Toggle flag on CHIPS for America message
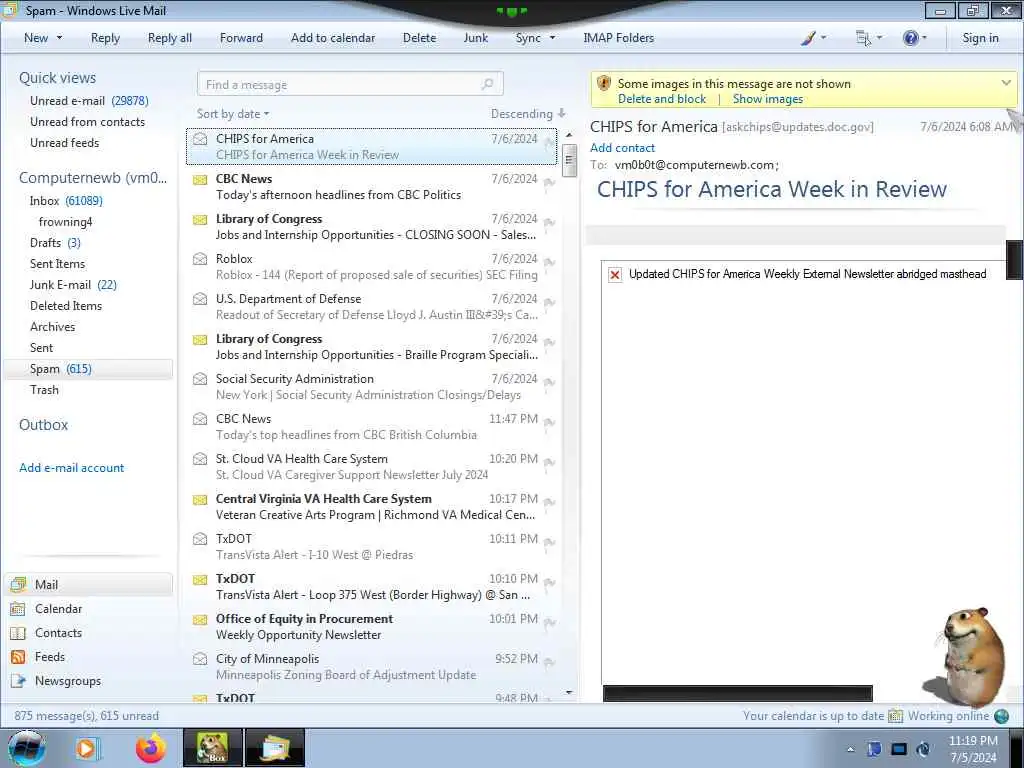The height and width of the screenshot is (768, 1024). click(549, 143)
